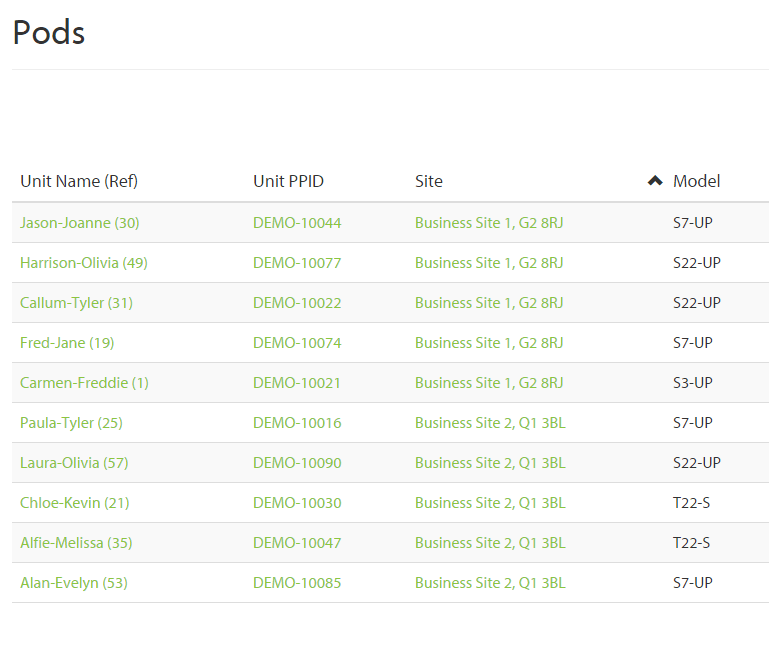The width and height of the screenshot is (769, 650).
Task: Sort by Site column header
Action: coord(429,182)
